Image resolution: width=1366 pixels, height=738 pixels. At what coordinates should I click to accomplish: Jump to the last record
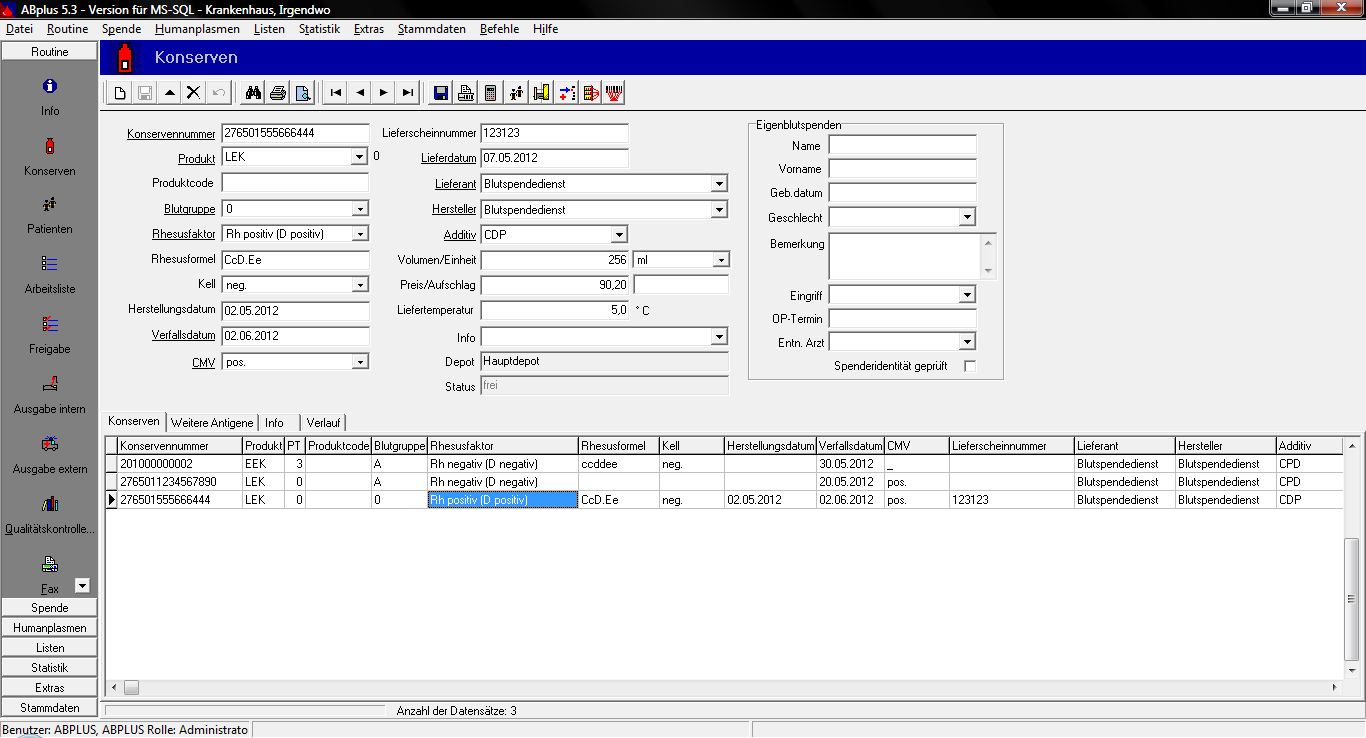pos(407,93)
